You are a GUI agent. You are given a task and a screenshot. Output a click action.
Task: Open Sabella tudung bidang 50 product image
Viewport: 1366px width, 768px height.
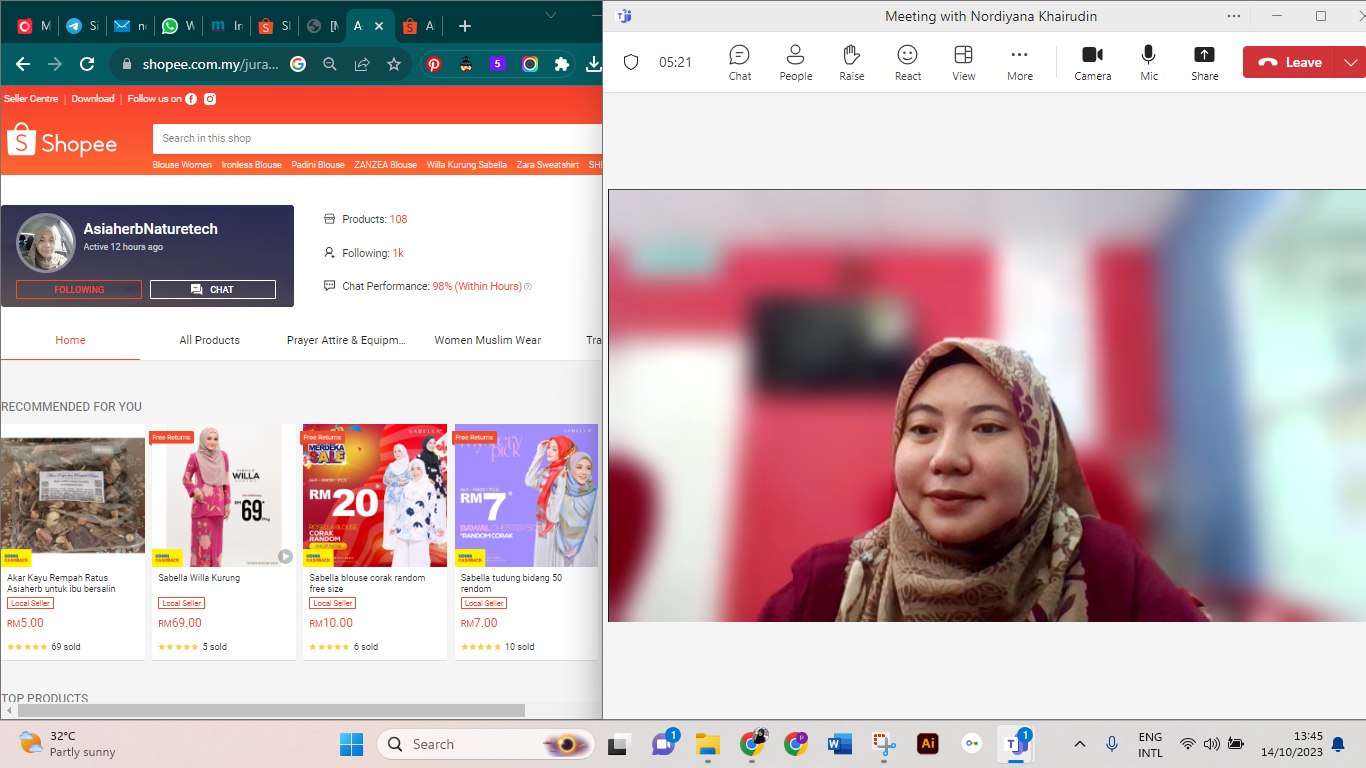pyautogui.click(x=527, y=495)
